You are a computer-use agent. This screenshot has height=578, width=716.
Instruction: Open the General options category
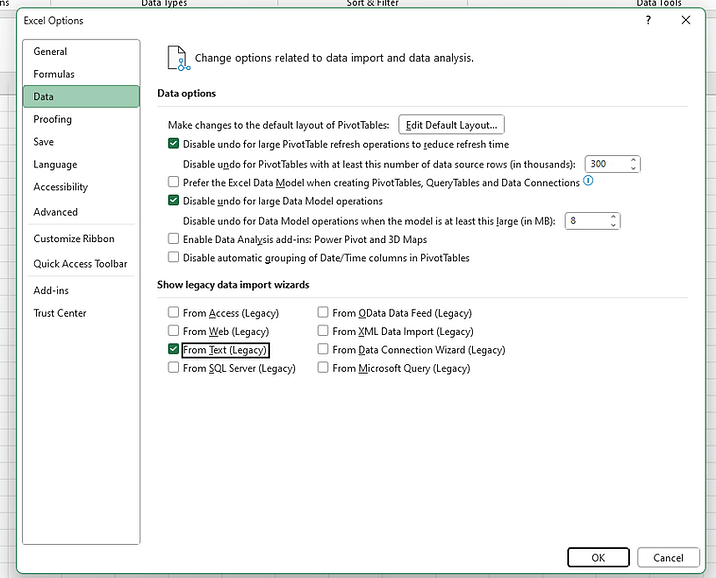click(81, 52)
